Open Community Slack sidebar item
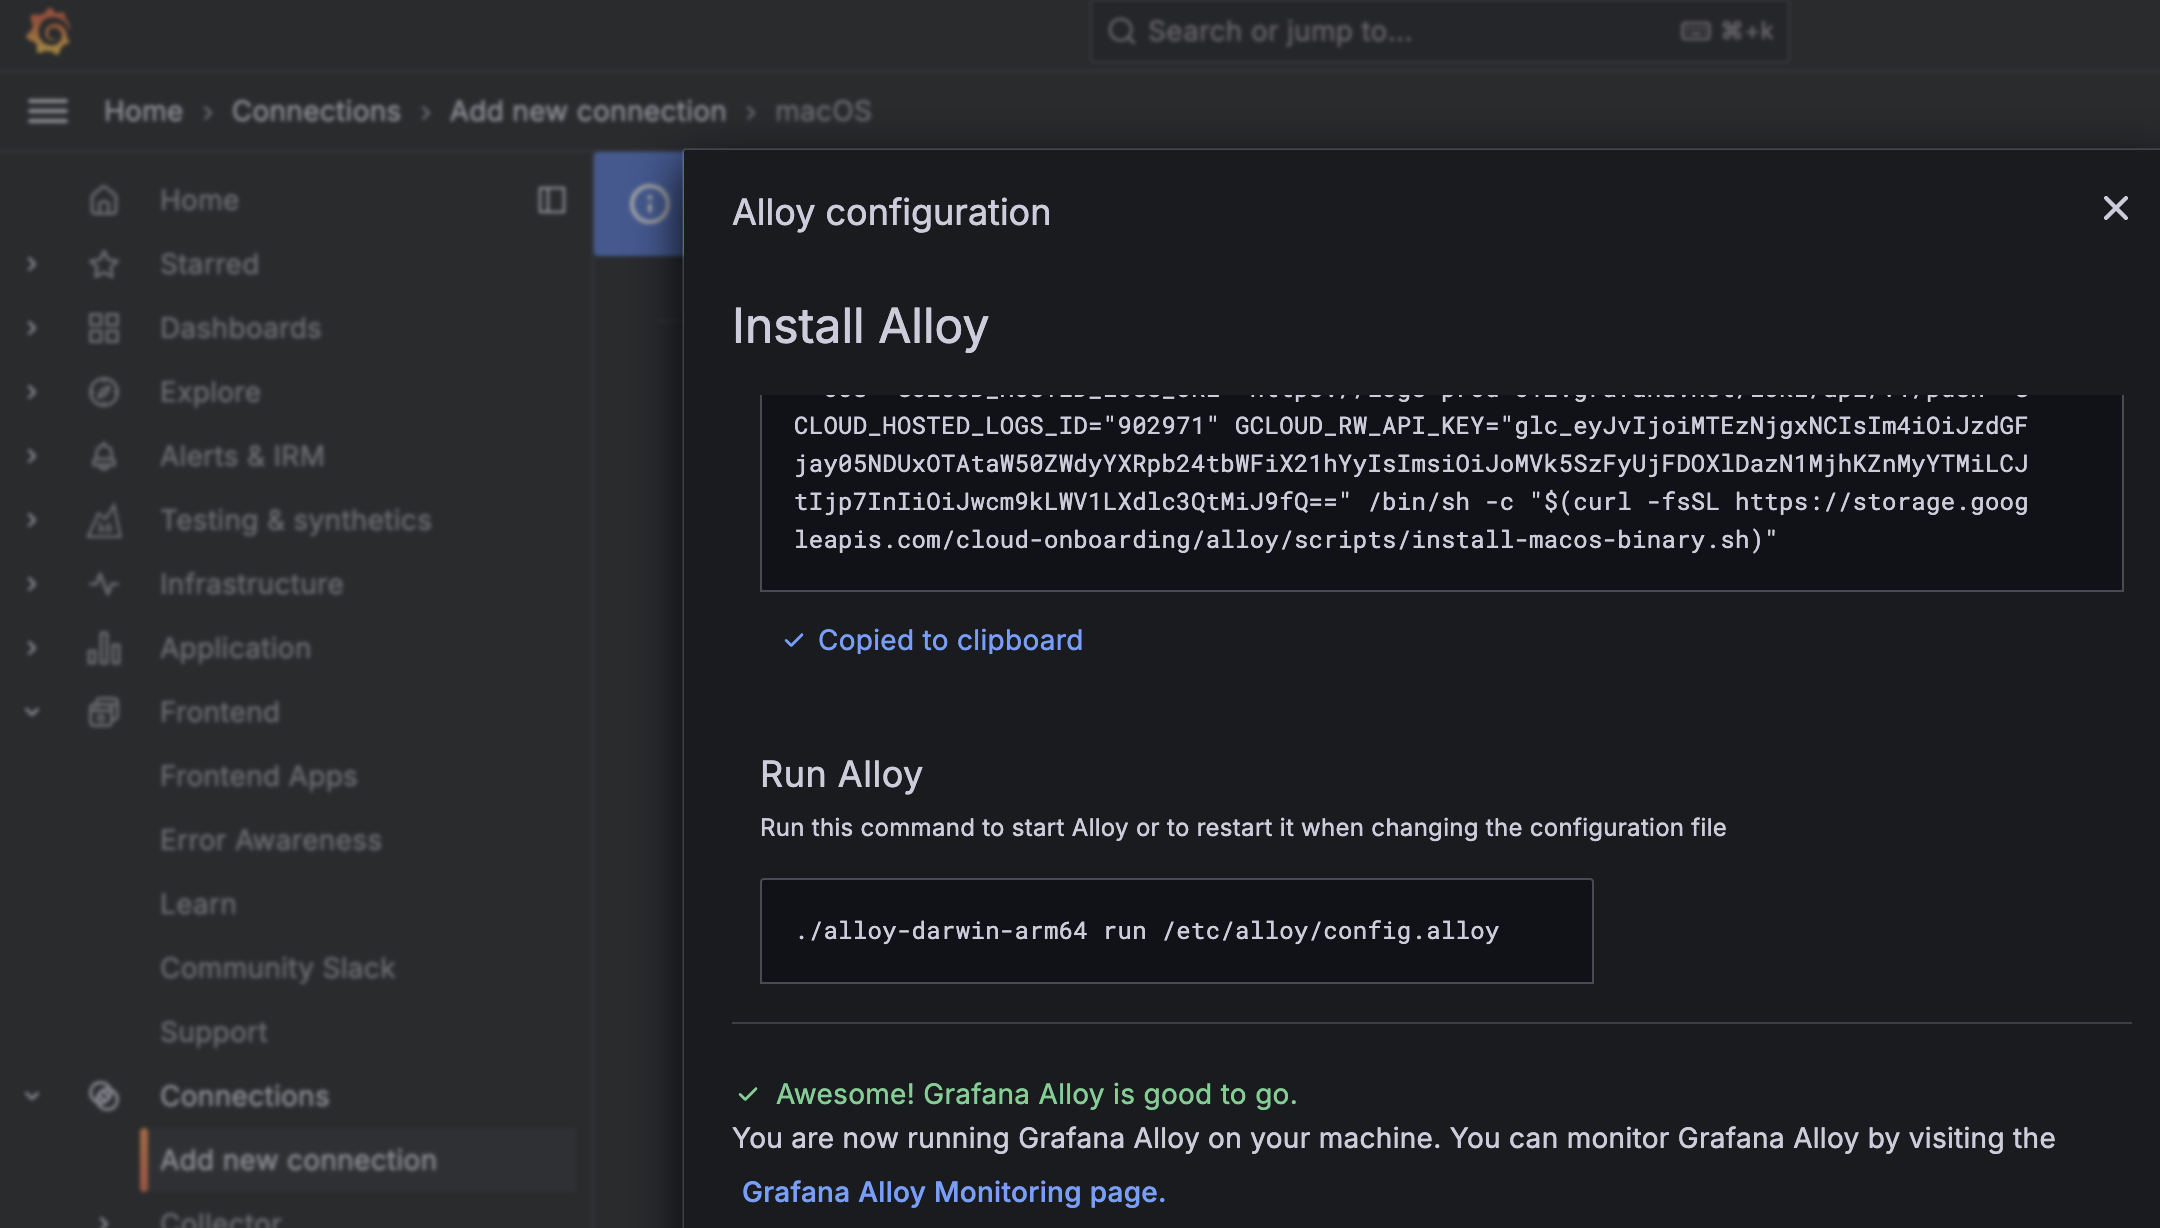This screenshot has height=1228, width=2160. point(277,968)
